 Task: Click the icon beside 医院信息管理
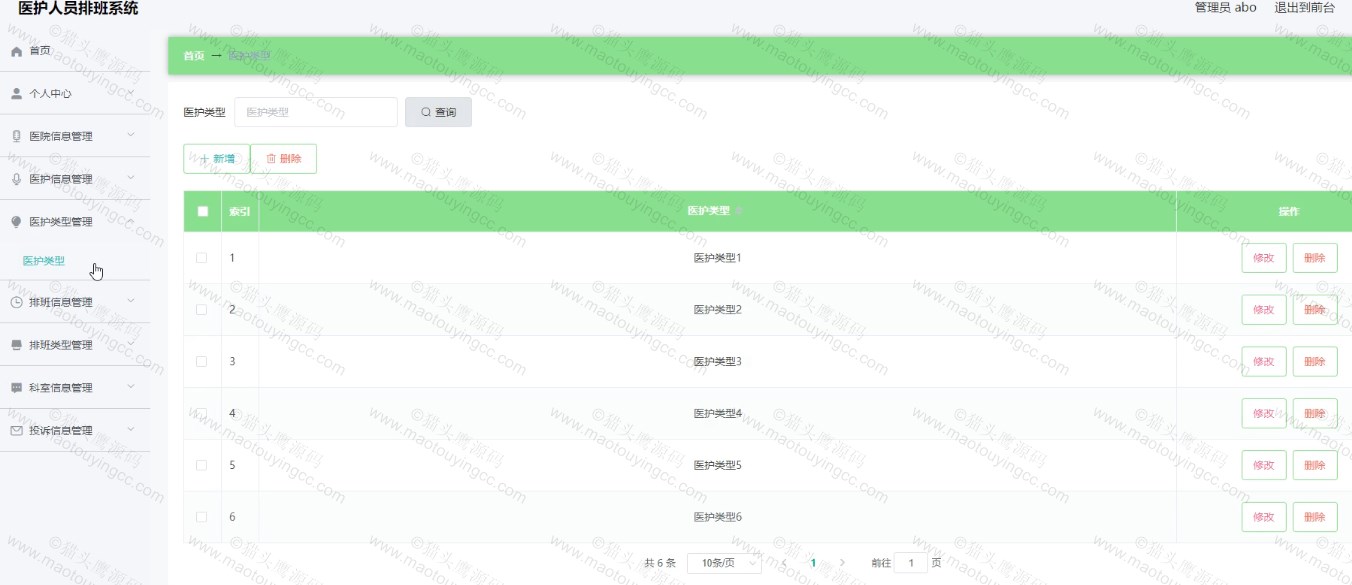pos(16,136)
